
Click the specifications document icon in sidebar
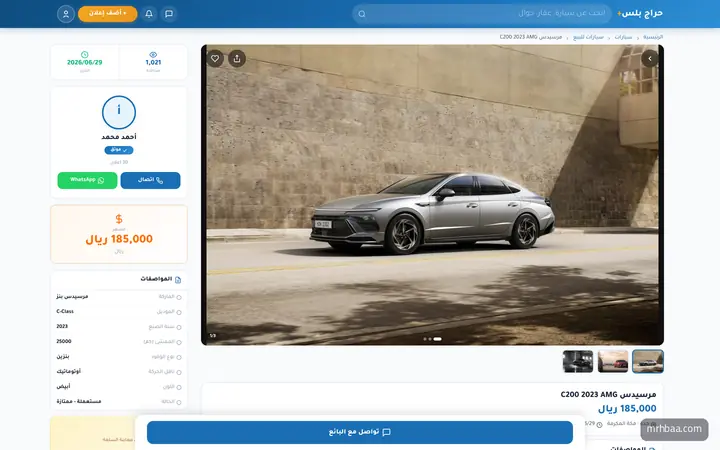coord(178,280)
